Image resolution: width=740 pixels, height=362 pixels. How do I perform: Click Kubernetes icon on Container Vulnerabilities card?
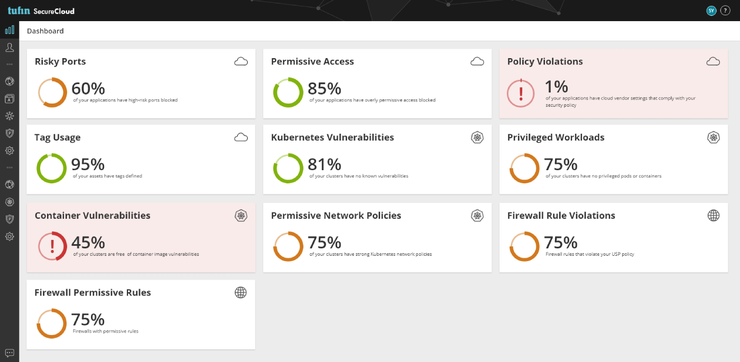[241, 216]
